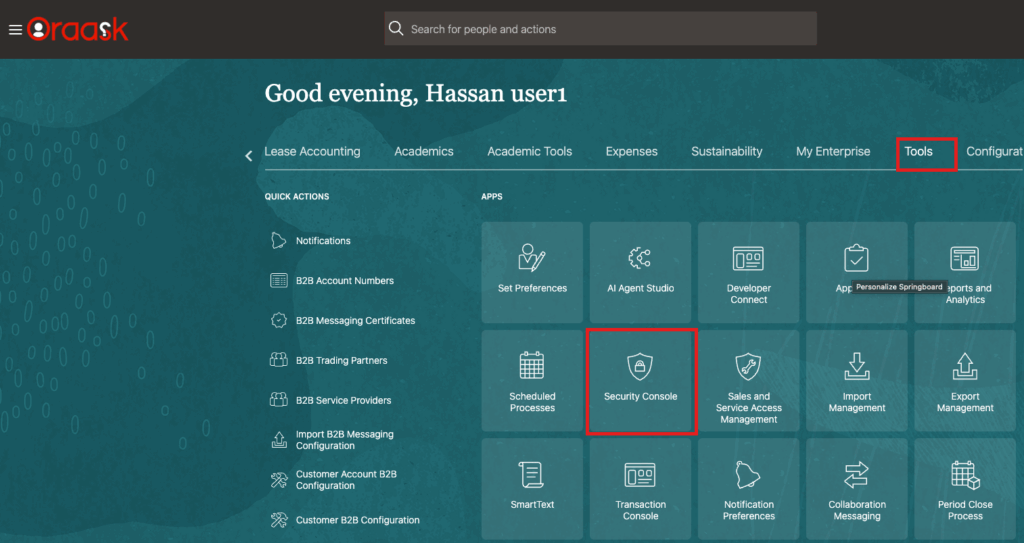Open Customer Account B2B Configuration link
The width and height of the screenshot is (1024, 543).
tap(346, 480)
